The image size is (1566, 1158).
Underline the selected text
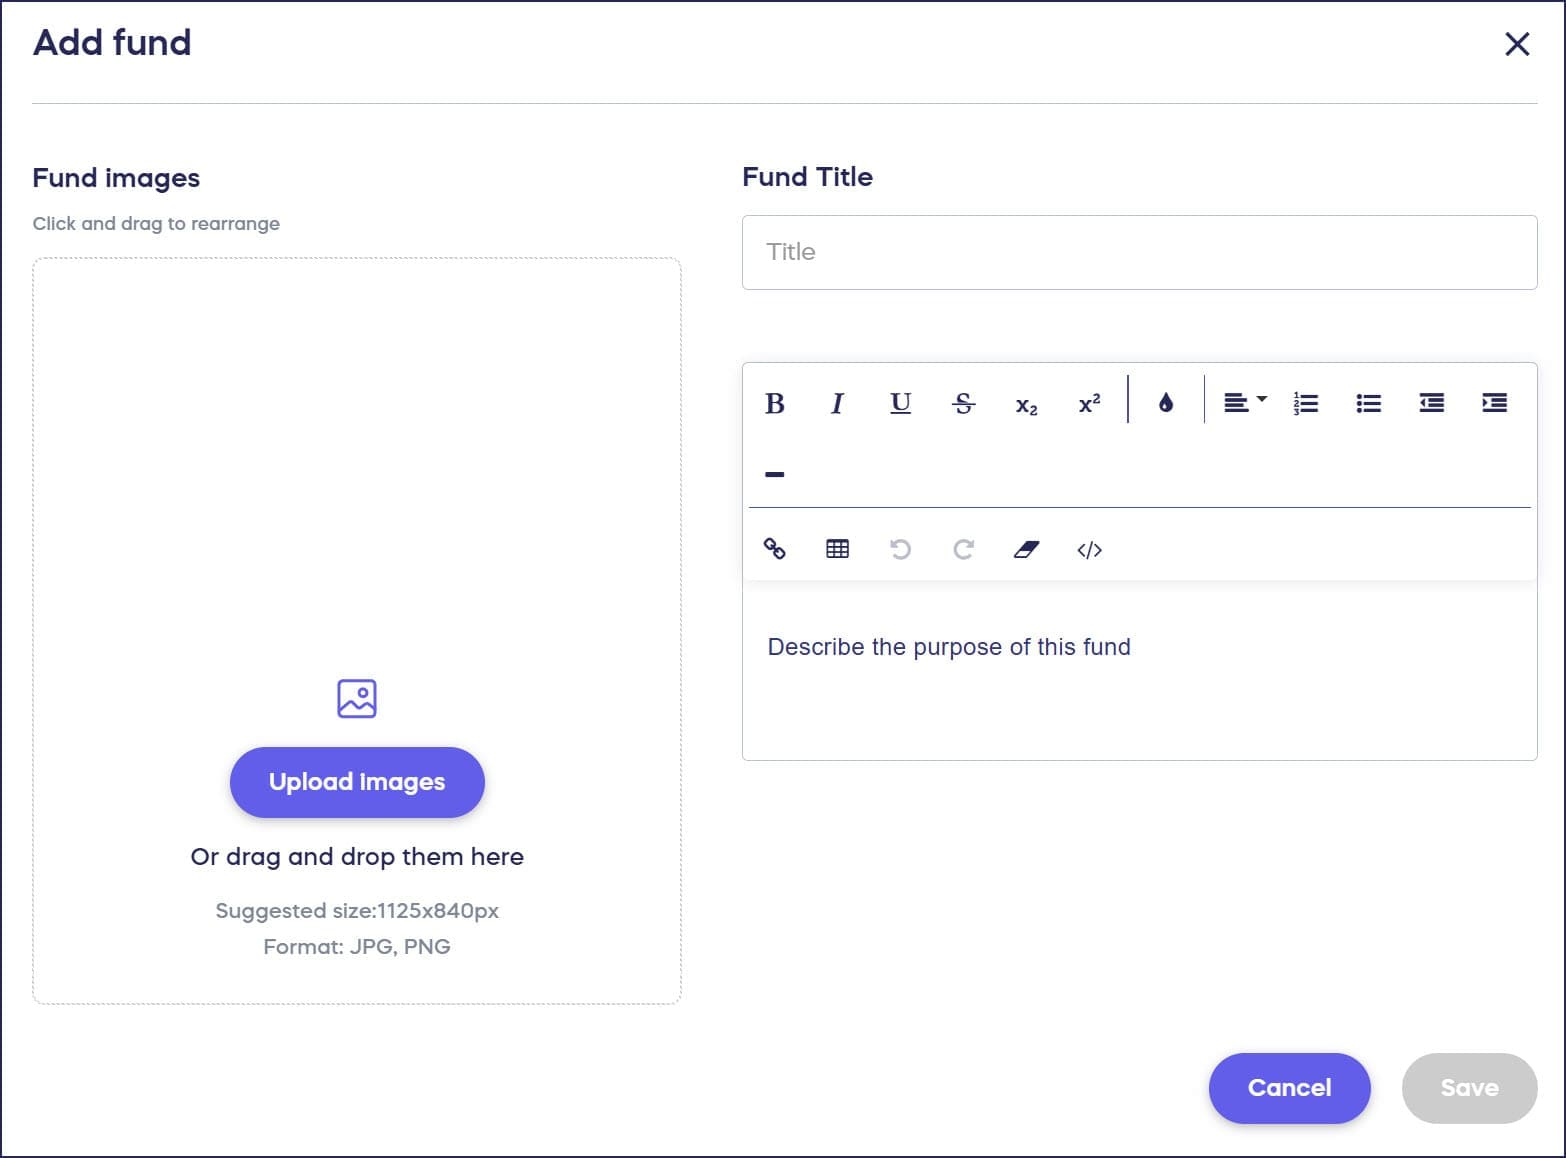coord(900,403)
